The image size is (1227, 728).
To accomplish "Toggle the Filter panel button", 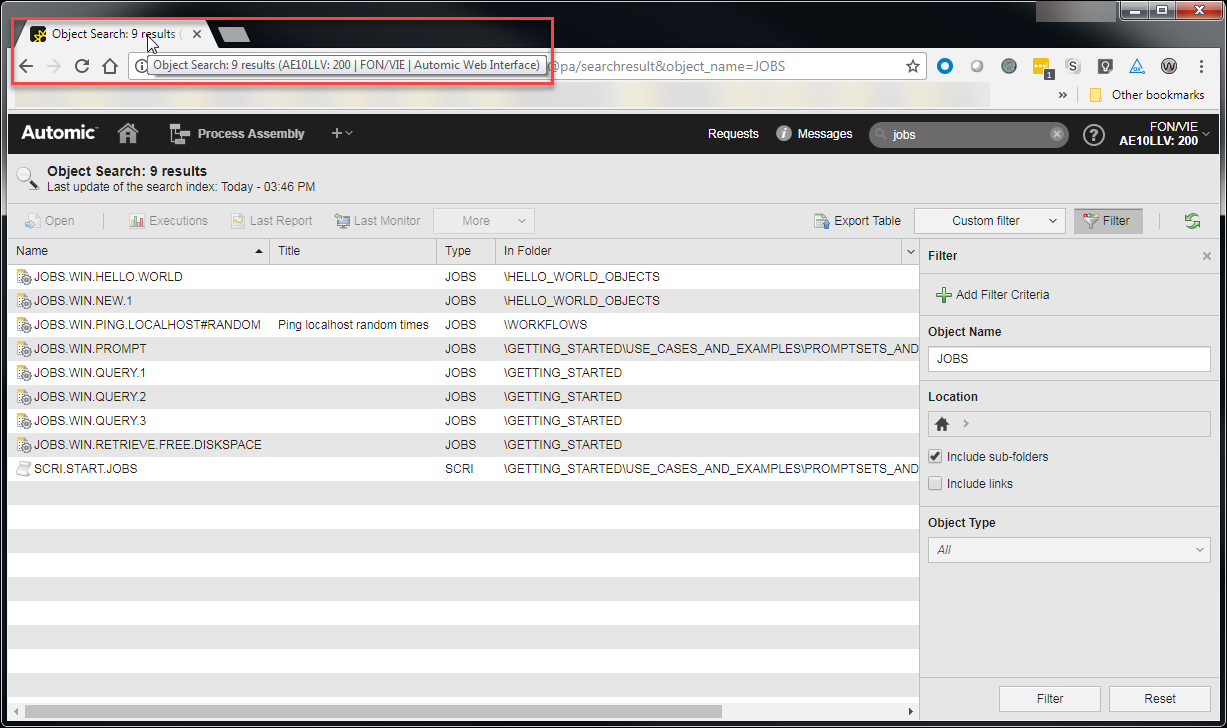I will [1107, 220].
